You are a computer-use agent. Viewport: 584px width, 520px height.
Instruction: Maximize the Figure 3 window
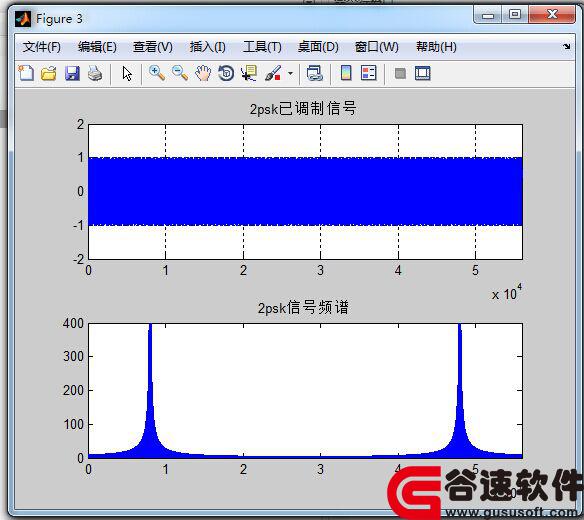coord(515,15)
